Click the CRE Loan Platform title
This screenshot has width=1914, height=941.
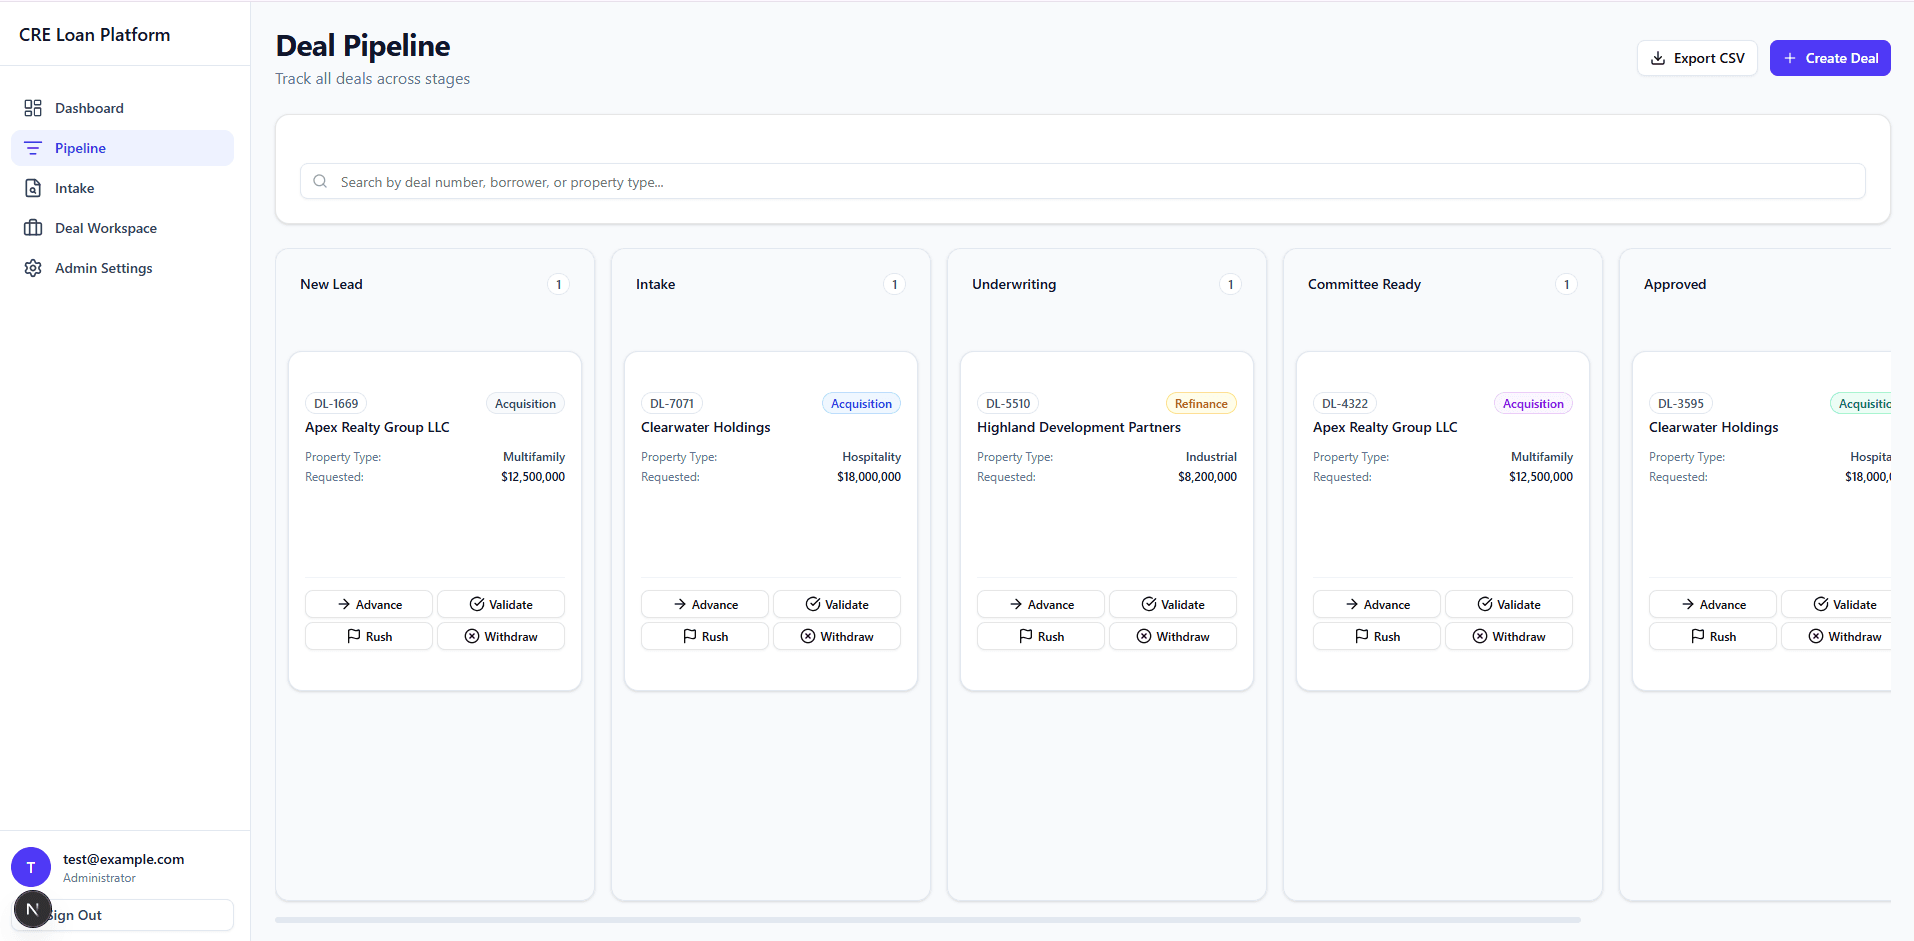[x=94, y=35]
